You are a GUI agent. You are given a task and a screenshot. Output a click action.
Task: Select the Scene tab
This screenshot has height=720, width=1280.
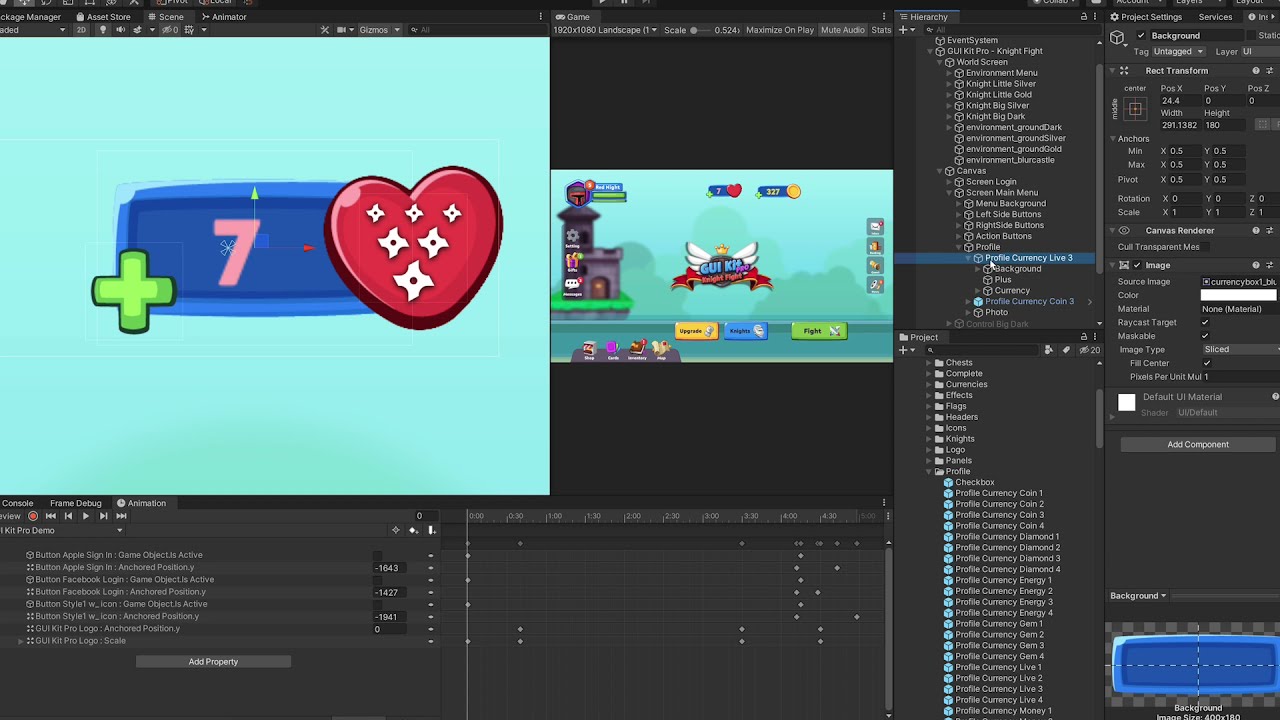[x=166, y=17]
